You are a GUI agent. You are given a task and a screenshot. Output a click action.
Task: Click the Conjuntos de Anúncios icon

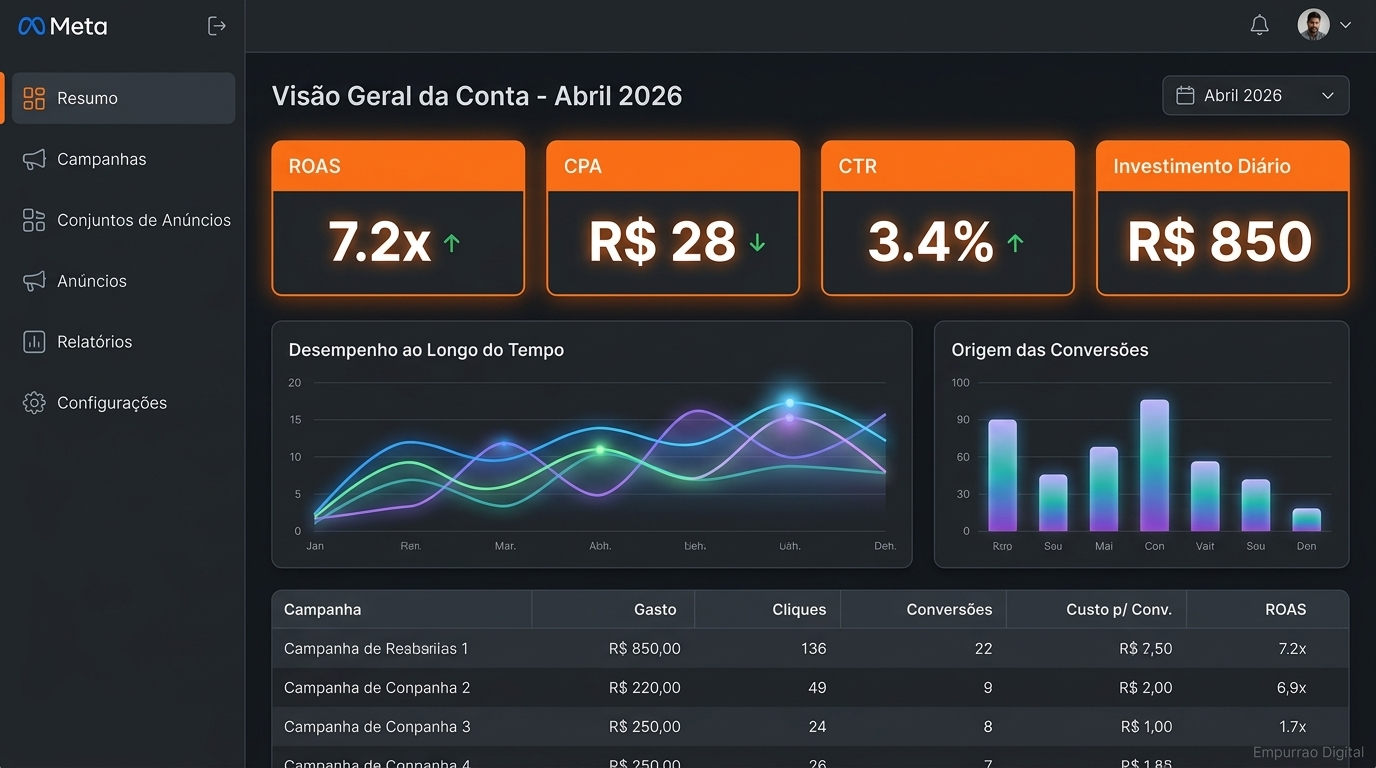pyautogui.click(x=34, y=220)
